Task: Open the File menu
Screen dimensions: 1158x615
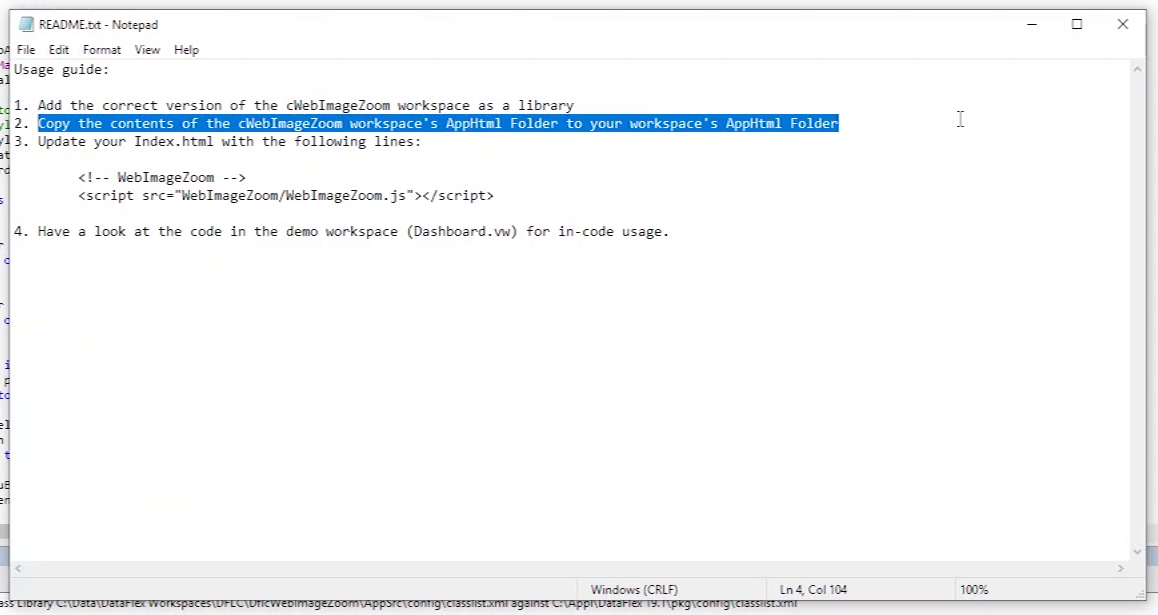Action: [26, 50]
